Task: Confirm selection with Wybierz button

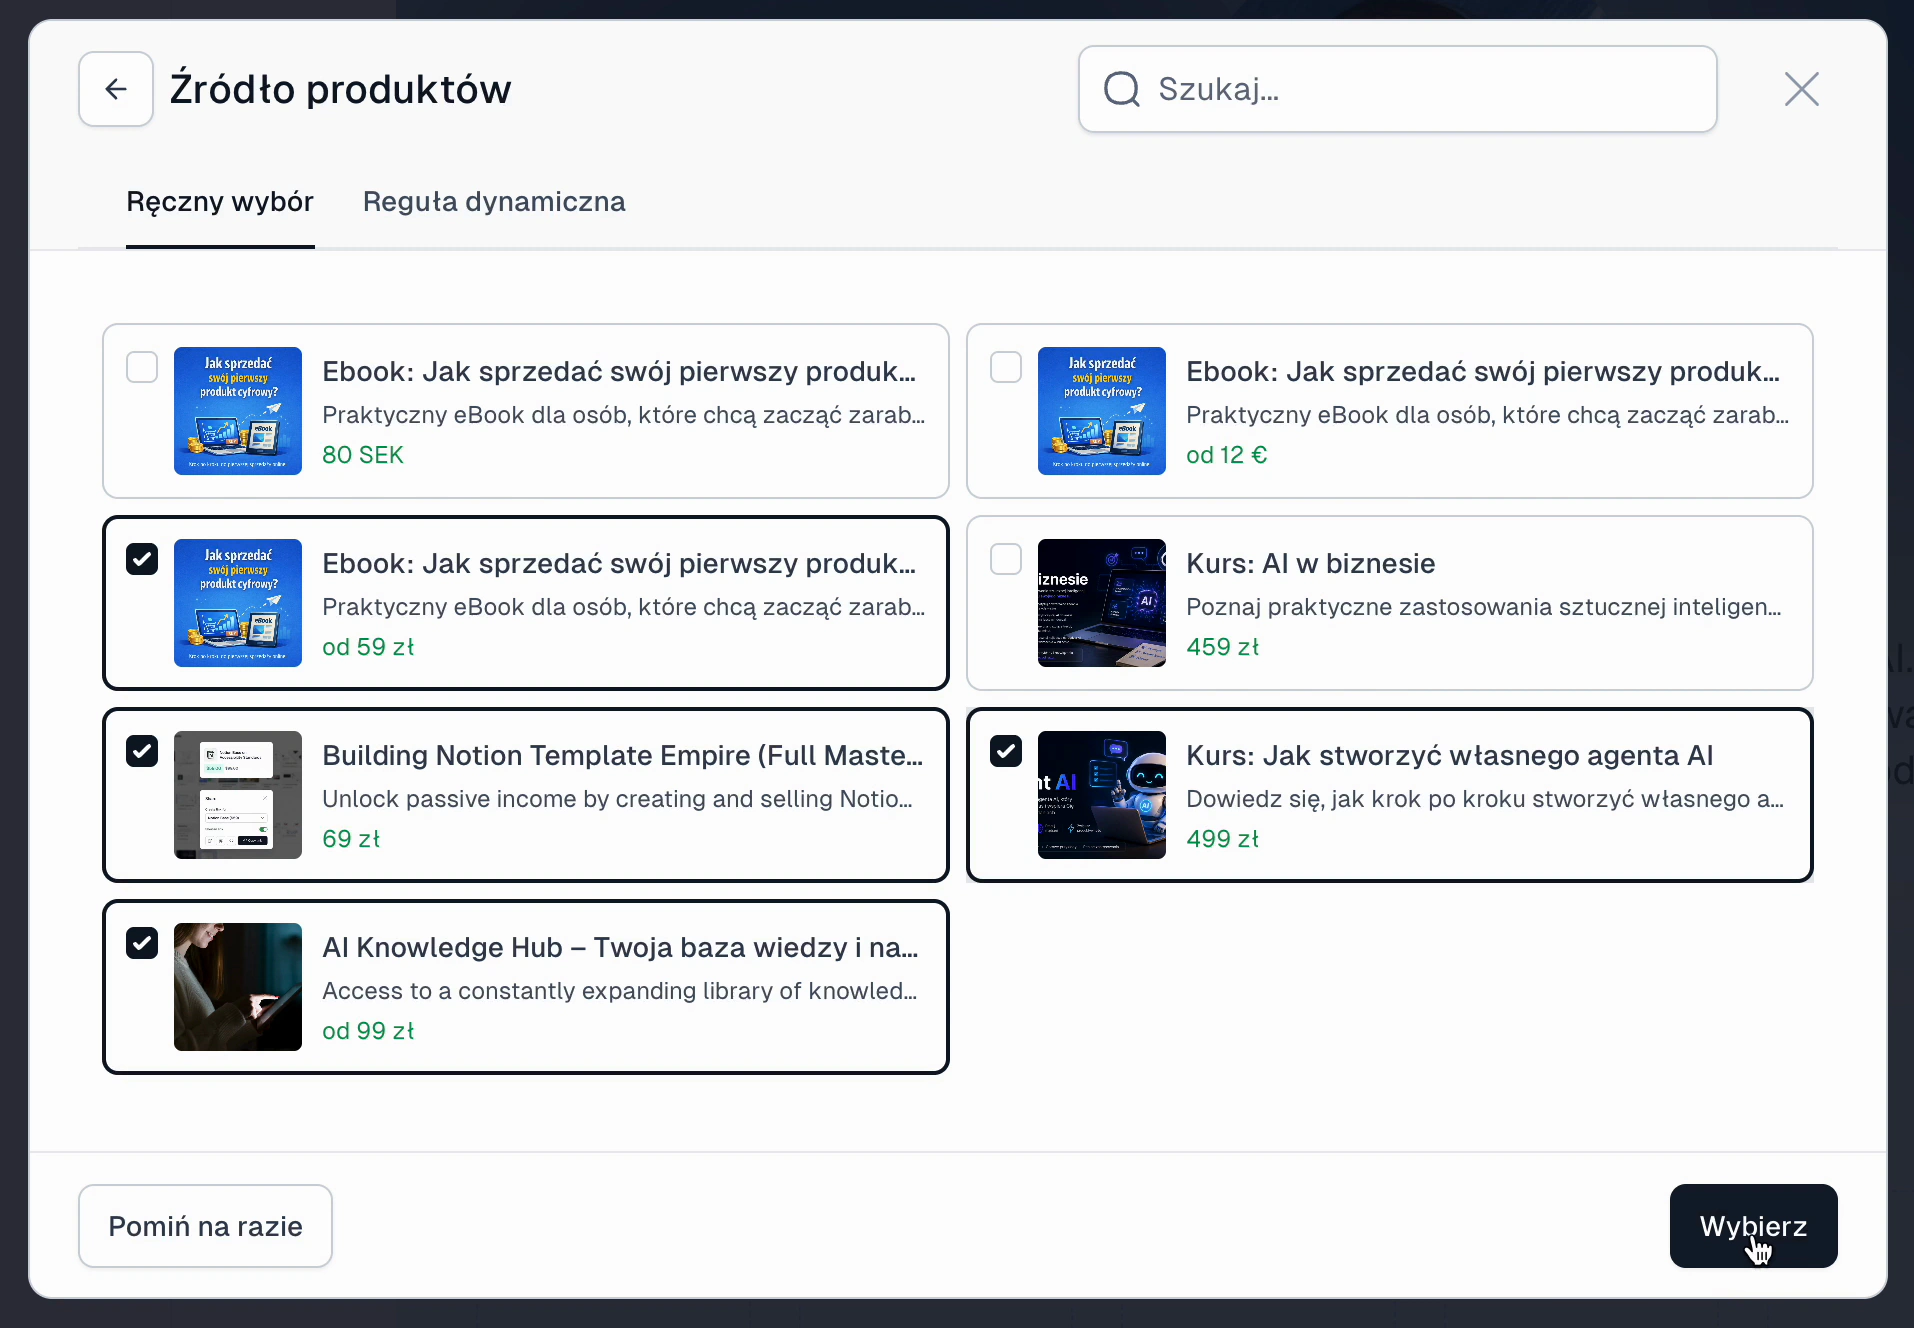Action: tap(1753, 1226)
